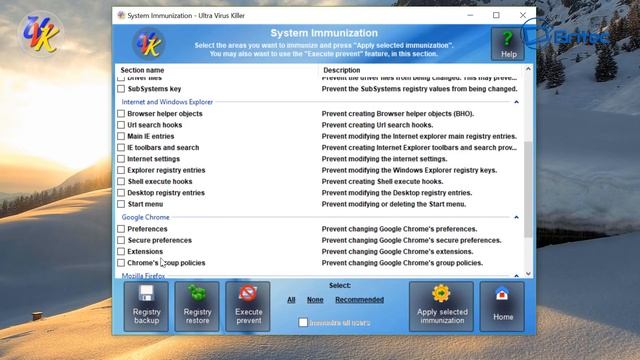Open the Help button with question mark
This screenshot has height=360, width=640.
pyautogui.click(x=507, y=44)
